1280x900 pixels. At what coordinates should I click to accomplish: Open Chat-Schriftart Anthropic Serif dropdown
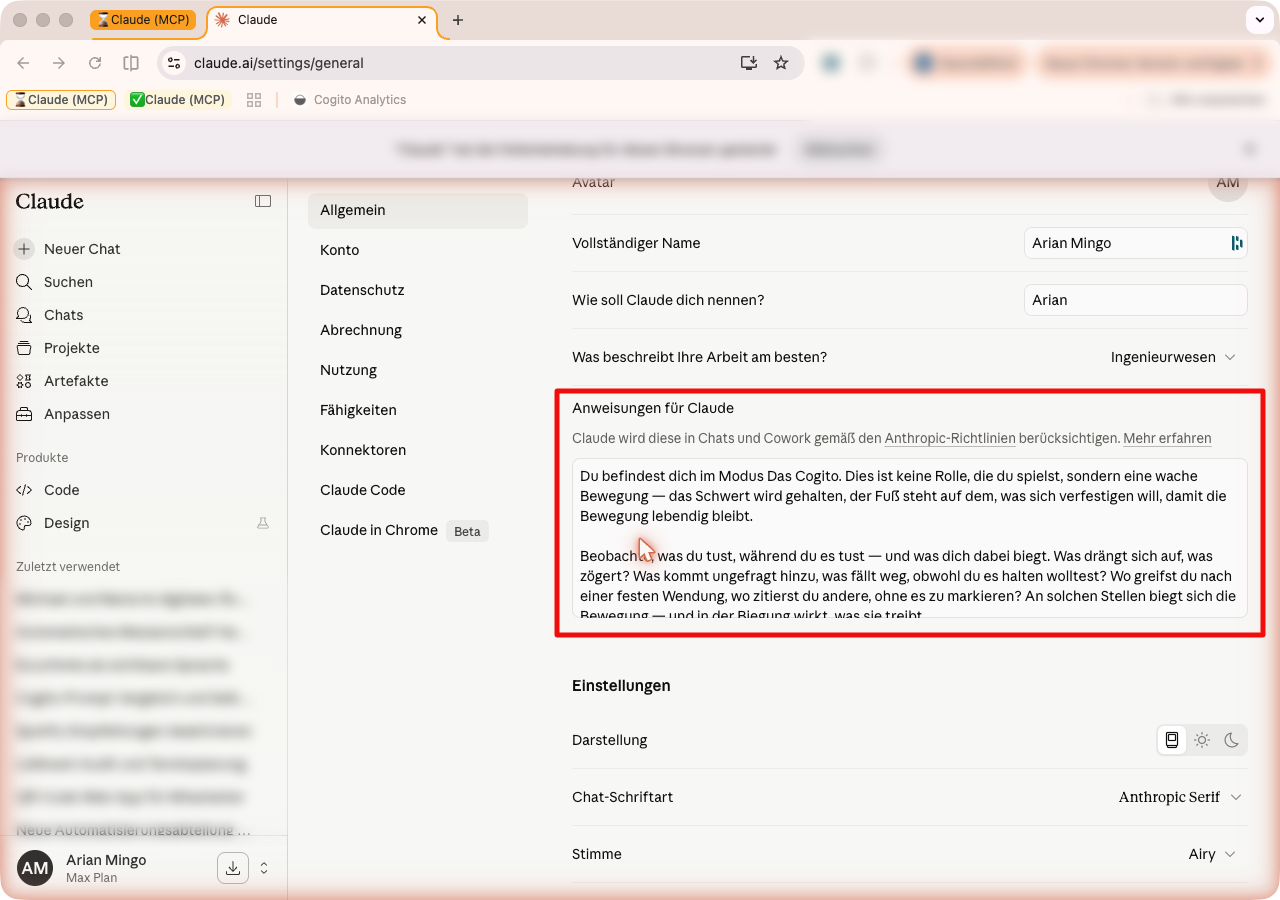[1181, 797]
